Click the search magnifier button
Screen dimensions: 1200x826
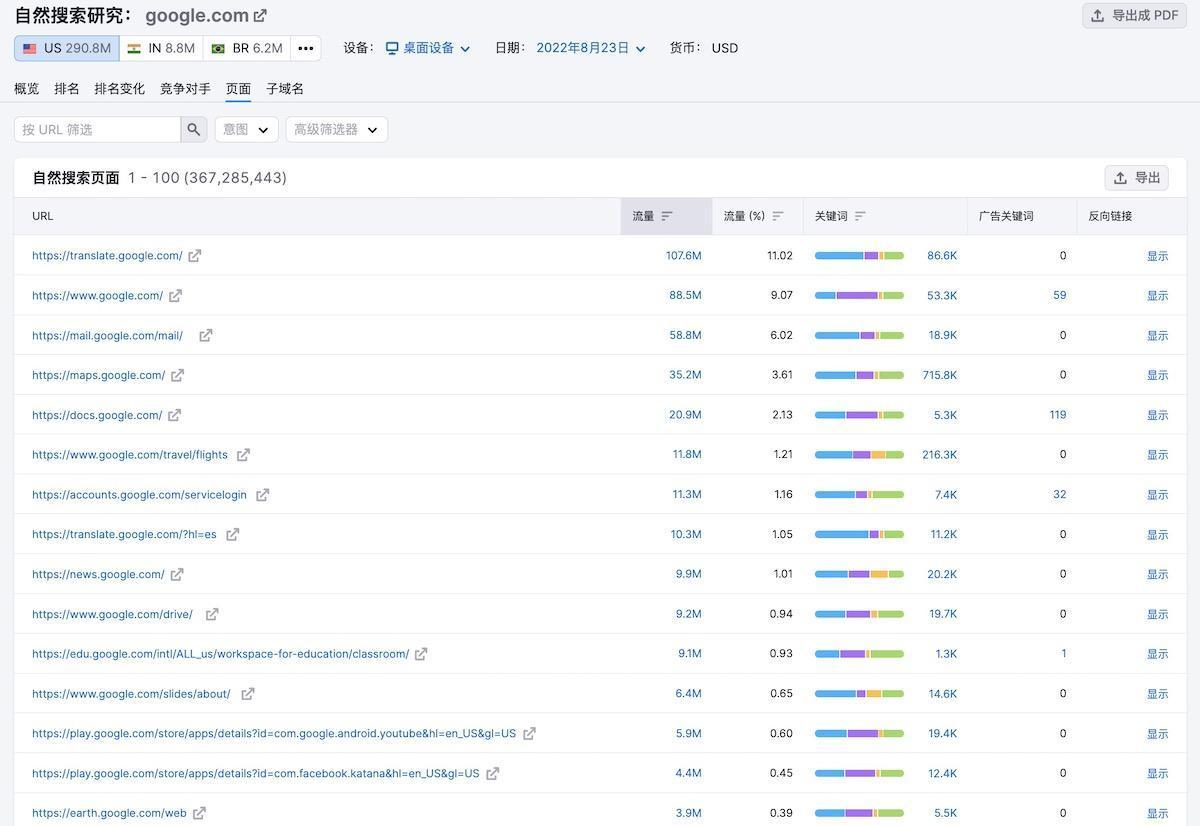tap(194, 129)
